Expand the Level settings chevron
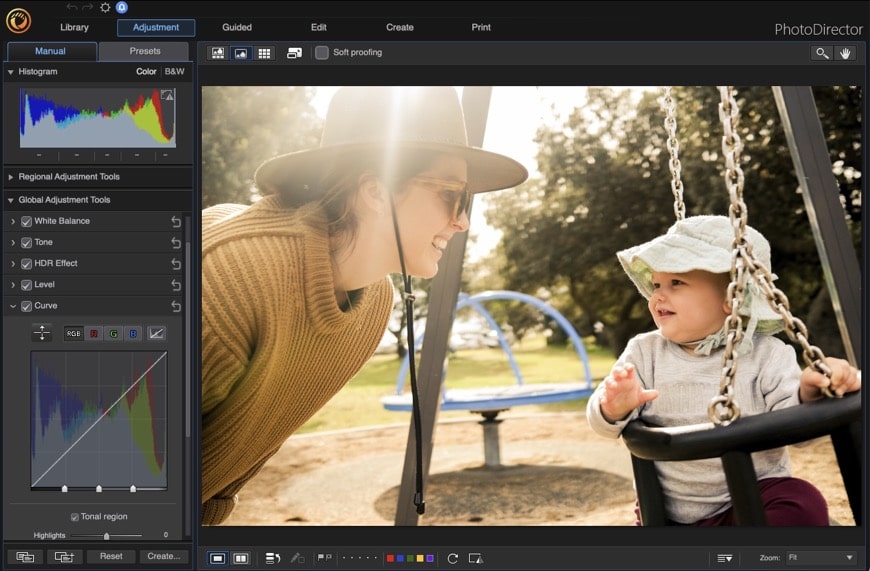 [x=13, y=285]
